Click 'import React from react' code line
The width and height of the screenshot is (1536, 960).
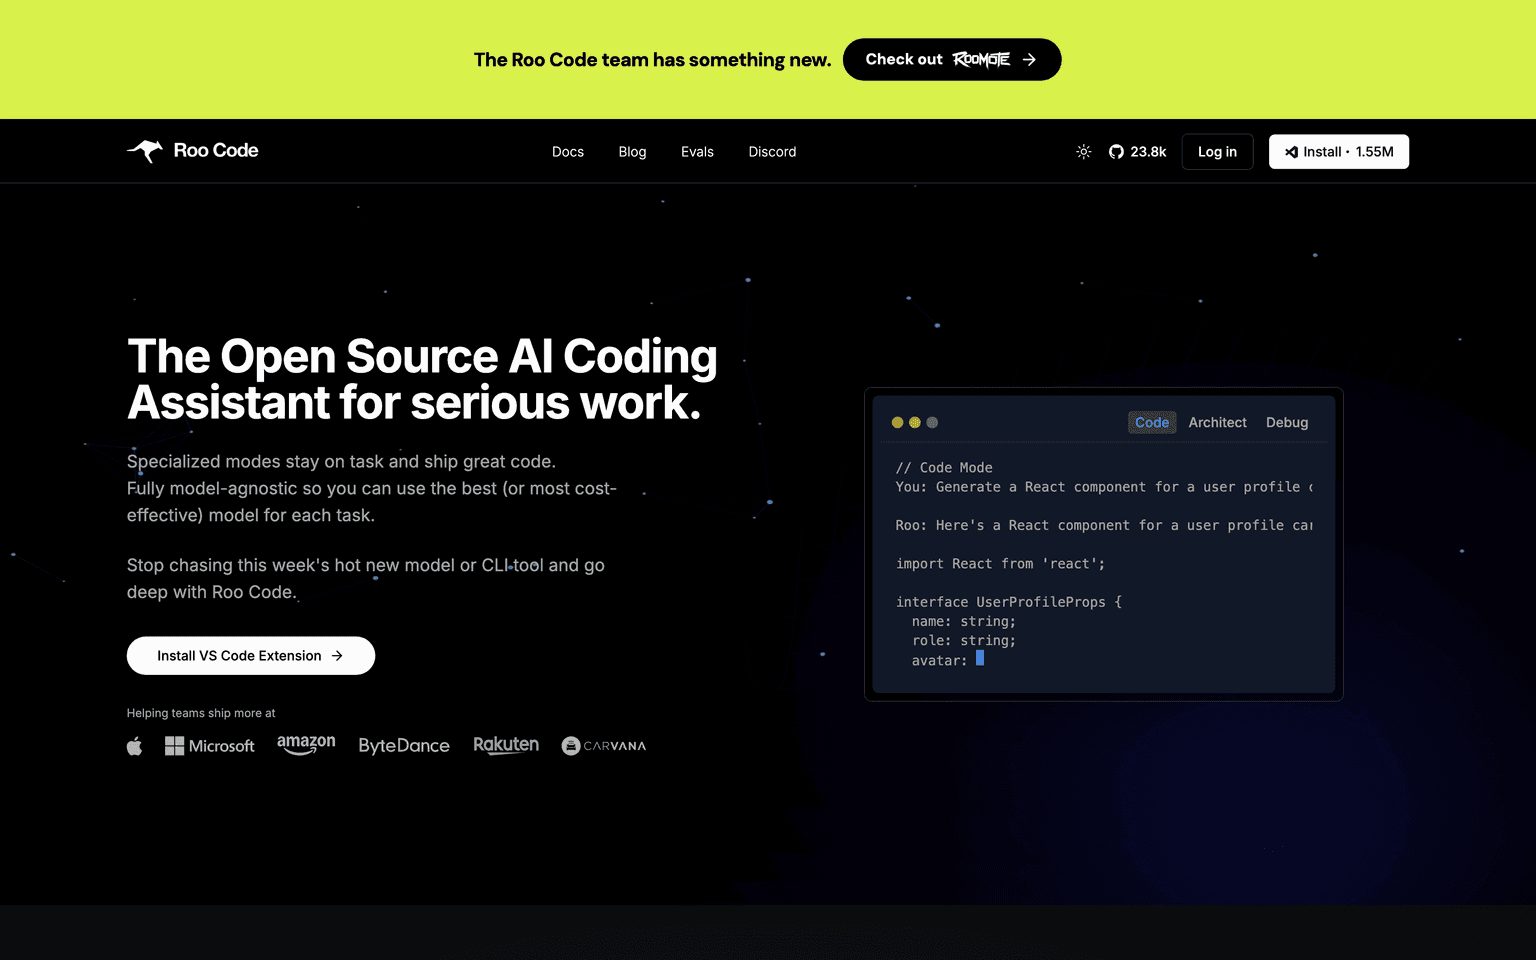1000,564
